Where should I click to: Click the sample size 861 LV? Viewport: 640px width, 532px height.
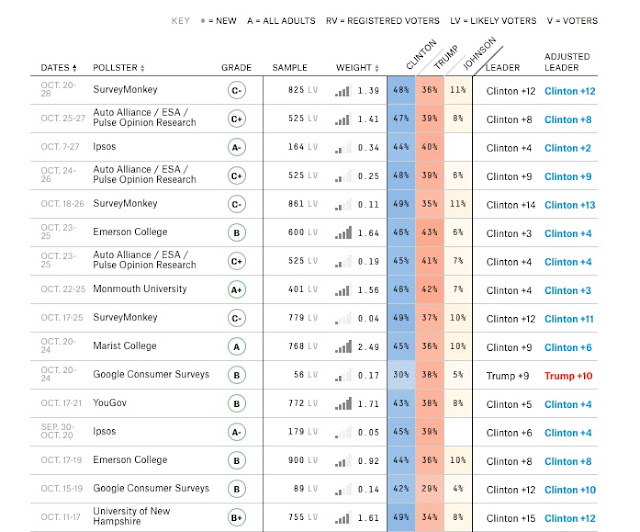click(x=302, y=204)
